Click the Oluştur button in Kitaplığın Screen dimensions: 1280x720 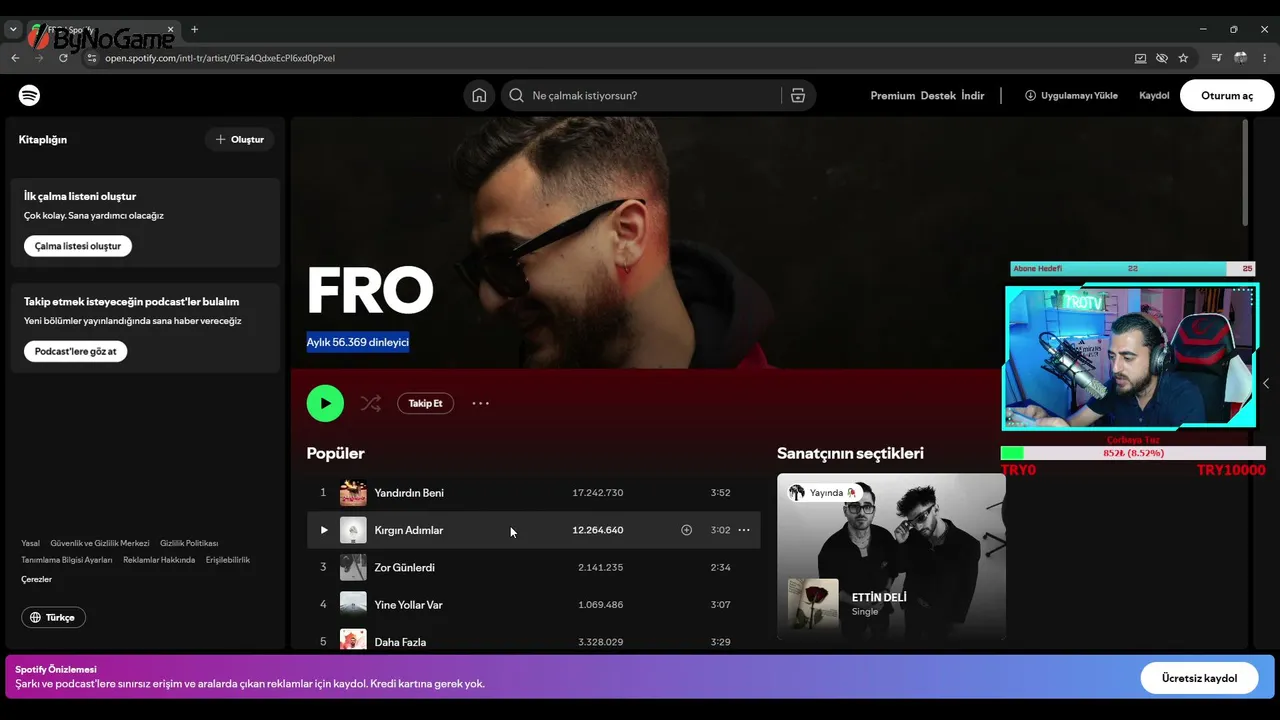point(240,140)
